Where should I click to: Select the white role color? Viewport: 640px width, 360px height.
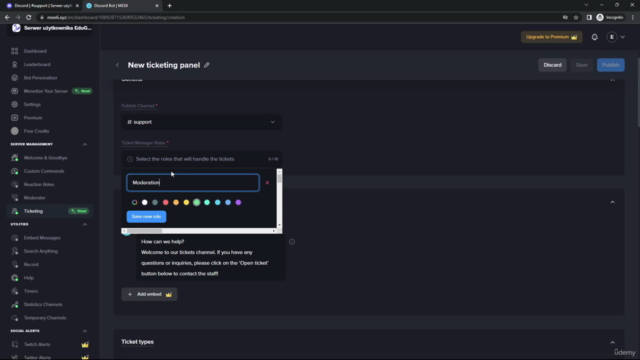(x=144, y=202)
